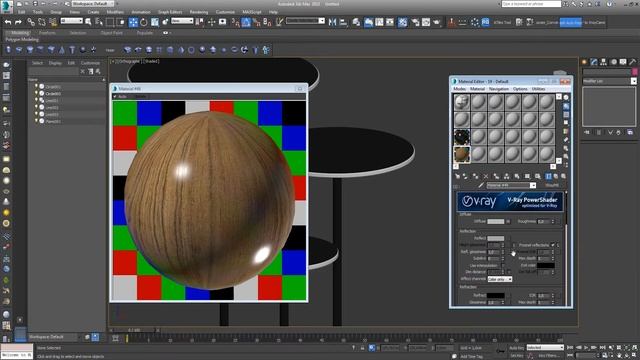
Task: Switch to the Freeform ribbon tab
Action: tap(47, 33)
